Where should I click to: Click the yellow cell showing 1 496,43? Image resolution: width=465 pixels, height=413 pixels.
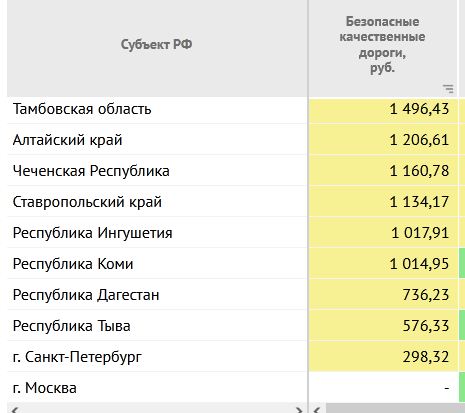coord(383,110)
